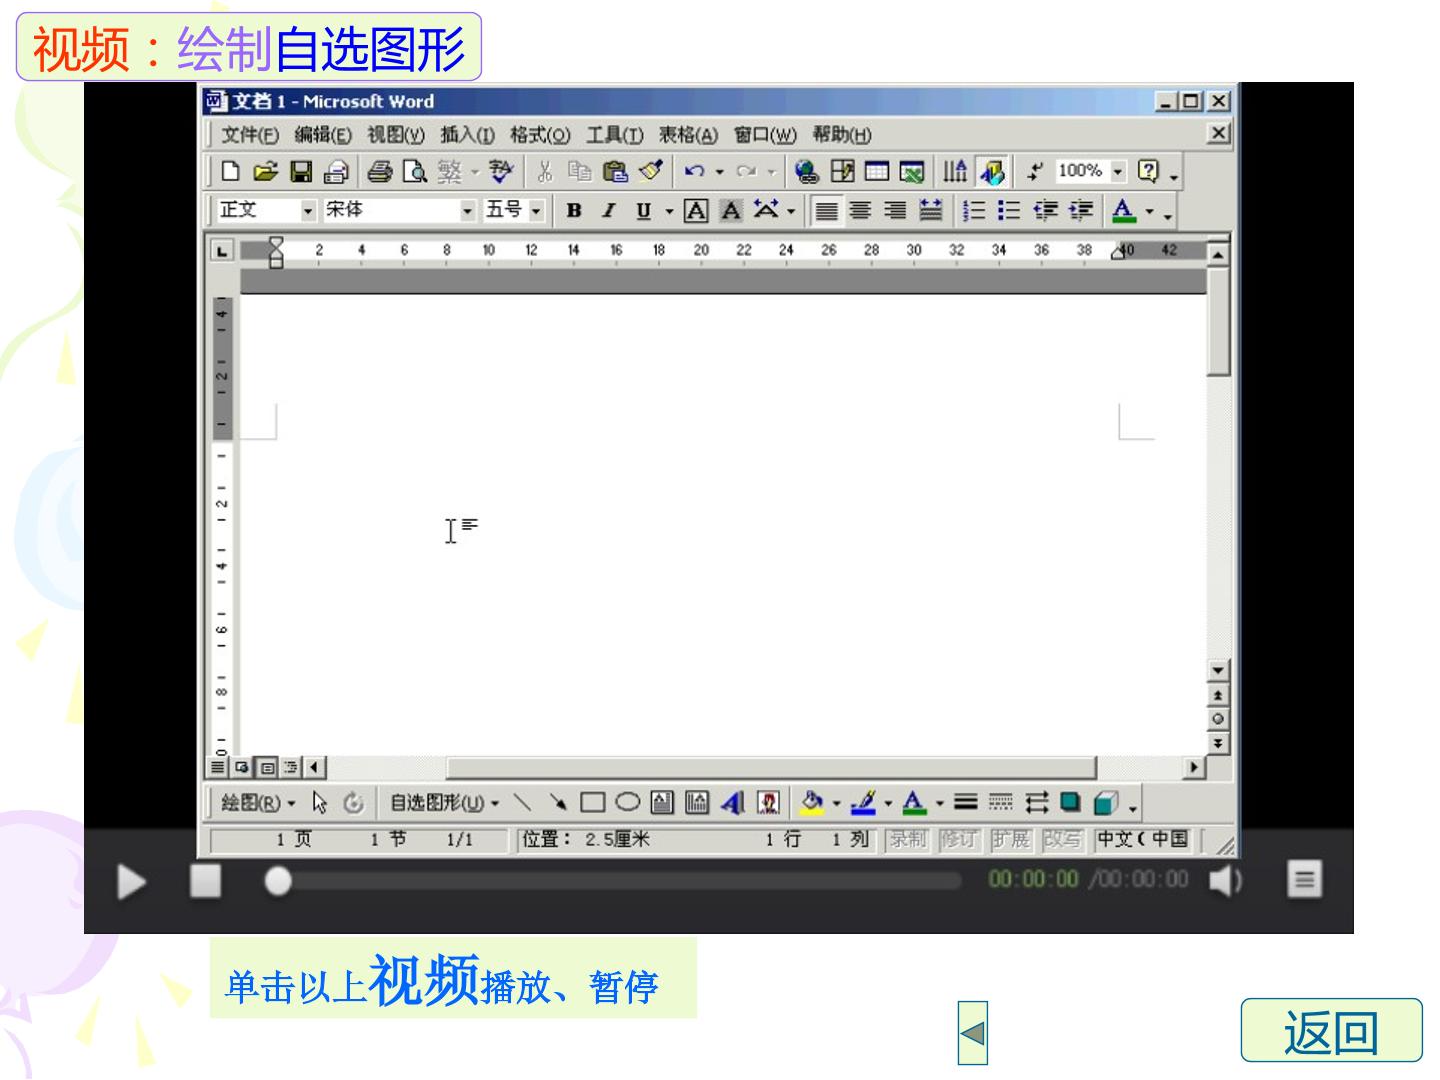Screen dimensions: 1440x1080
Task: Click the Cut scissors icon
Action: pyautogui.click(x=545, y=172)
